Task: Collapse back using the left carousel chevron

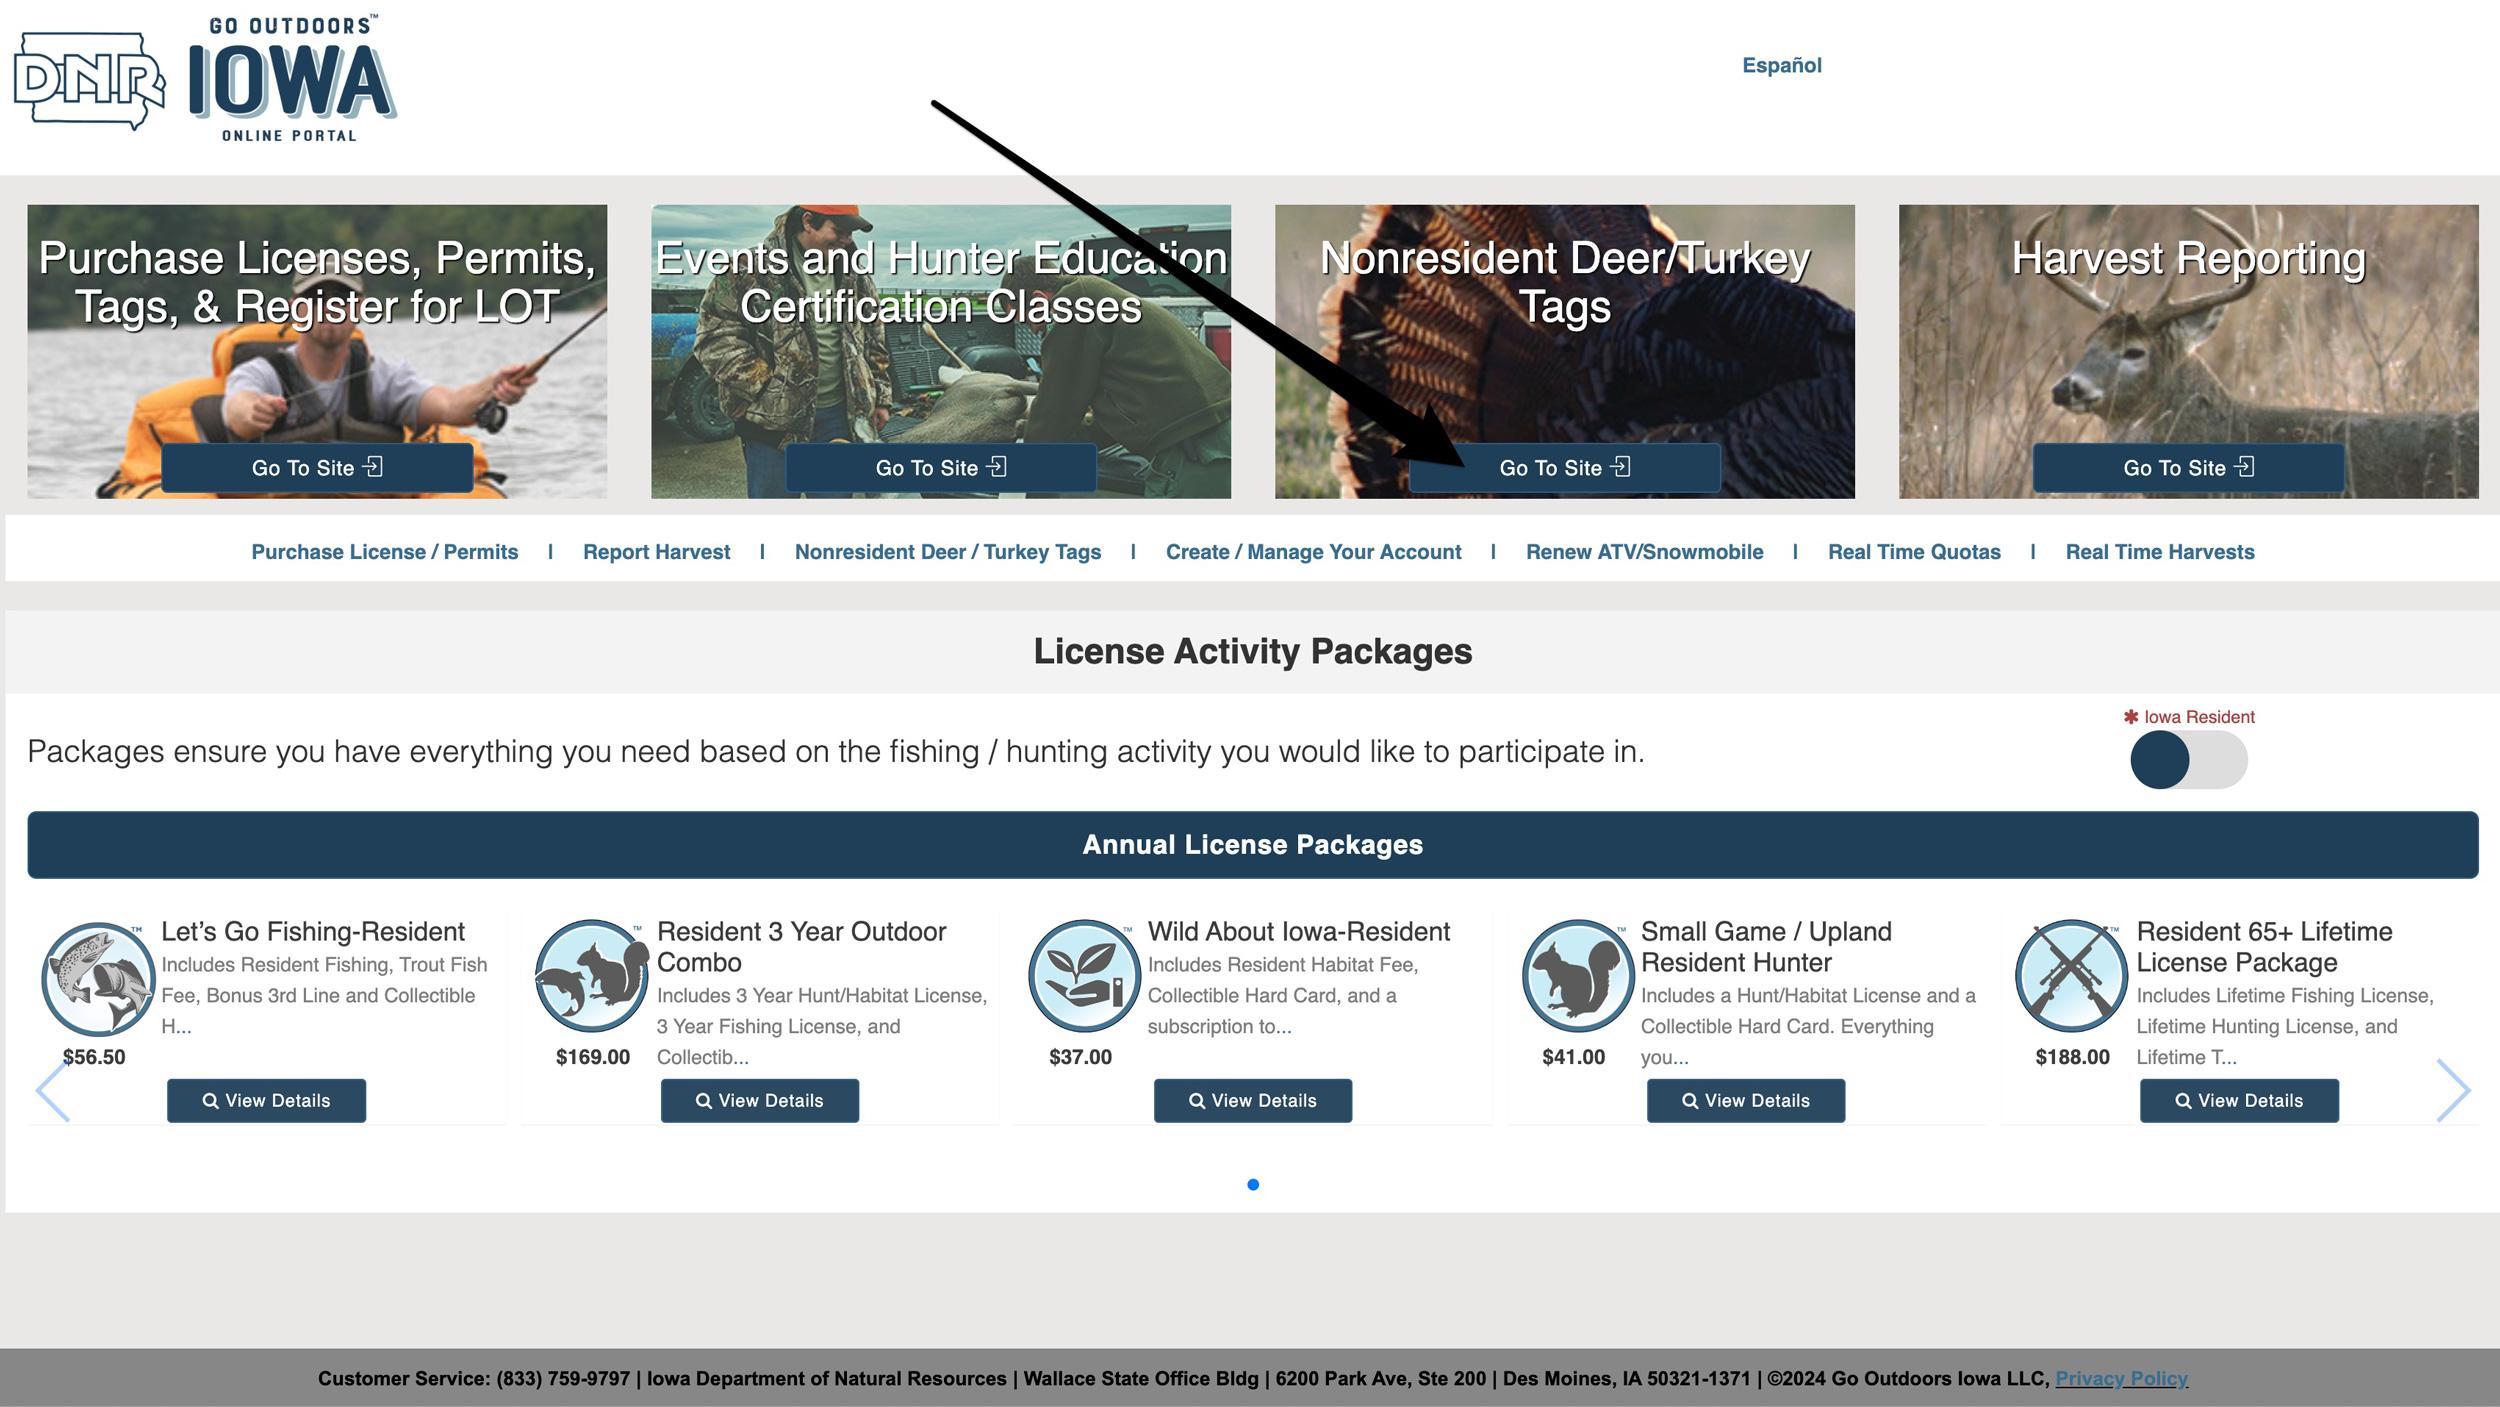Action: pyautogui.click(x=48, y=1090)
